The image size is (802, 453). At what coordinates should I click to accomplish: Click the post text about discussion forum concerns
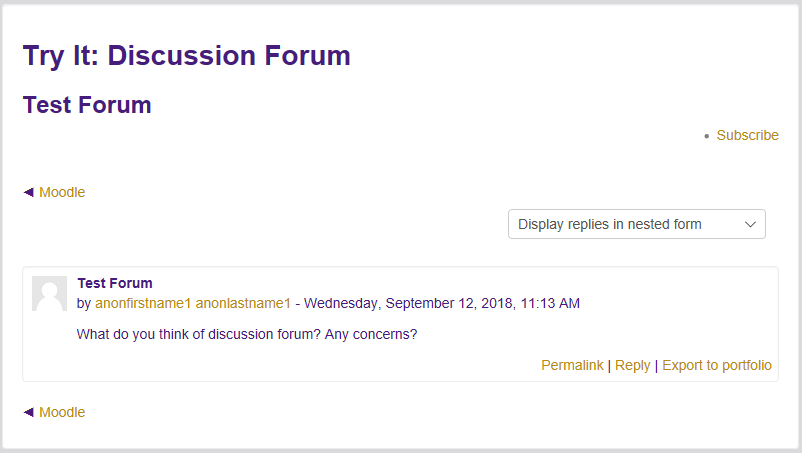click(x=246, y=334)
